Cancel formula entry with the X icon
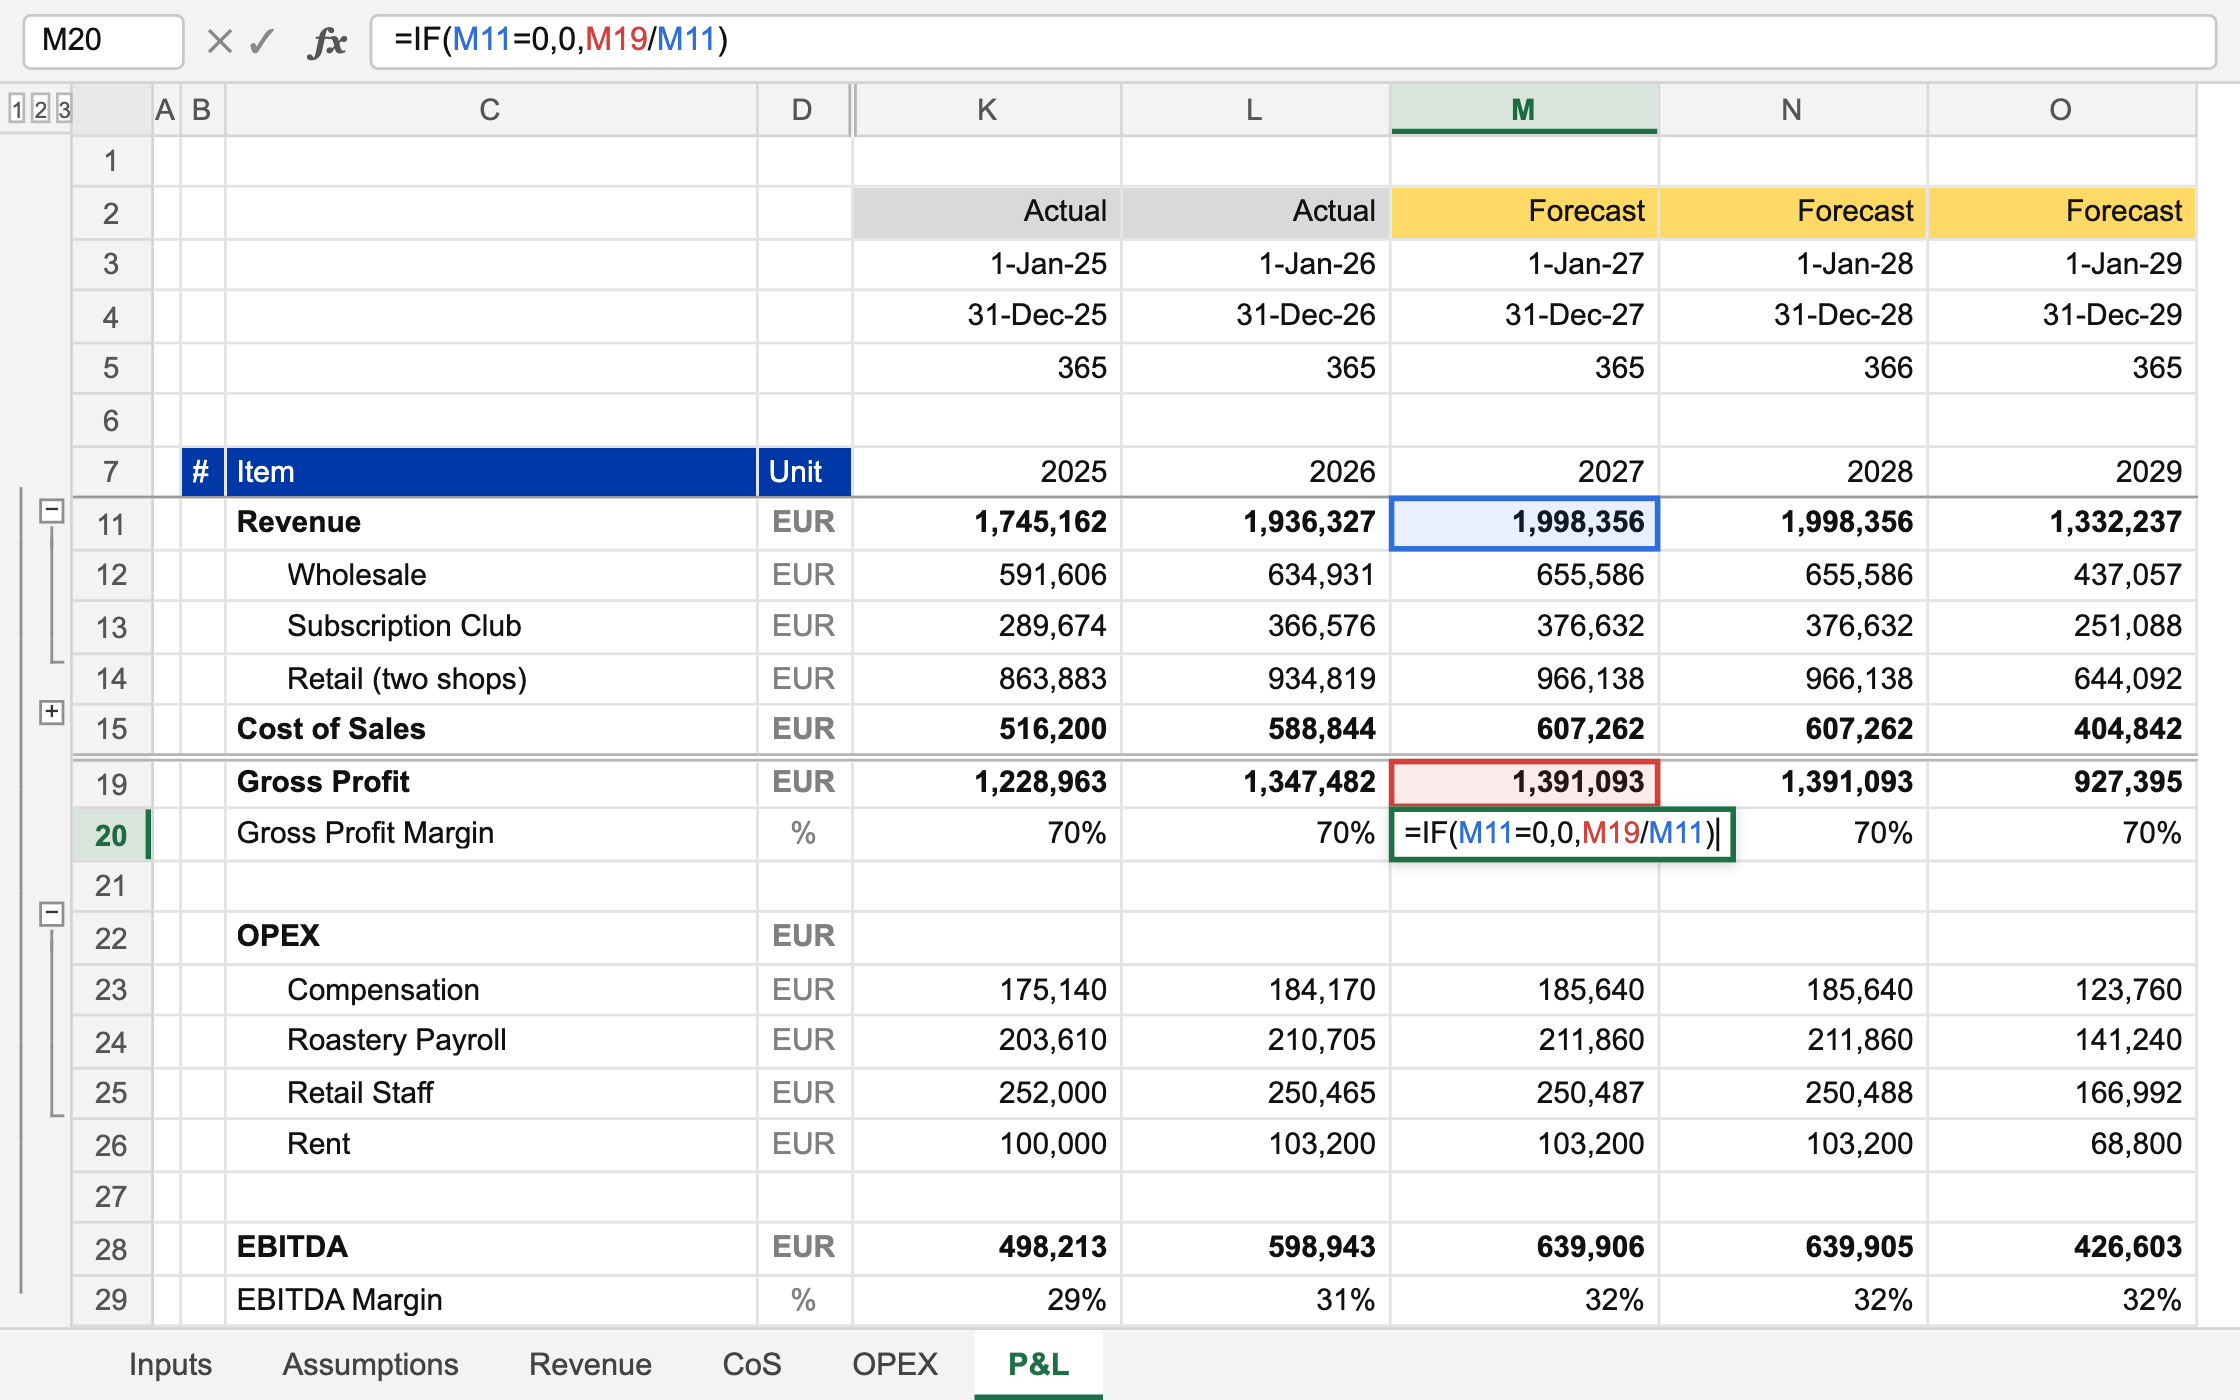Viewport: 2240px width, 1400px height. click(219, 41)
